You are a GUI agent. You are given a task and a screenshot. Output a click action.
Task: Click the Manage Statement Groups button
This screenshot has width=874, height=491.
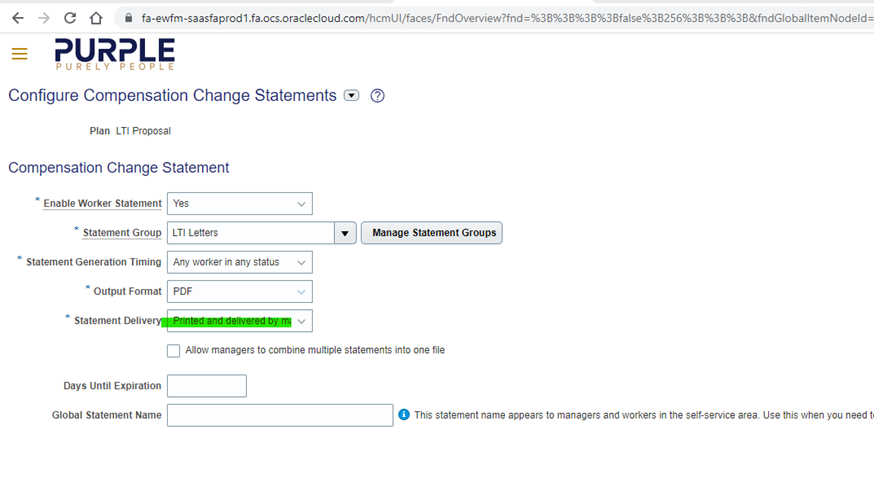[x=432, y=233]
